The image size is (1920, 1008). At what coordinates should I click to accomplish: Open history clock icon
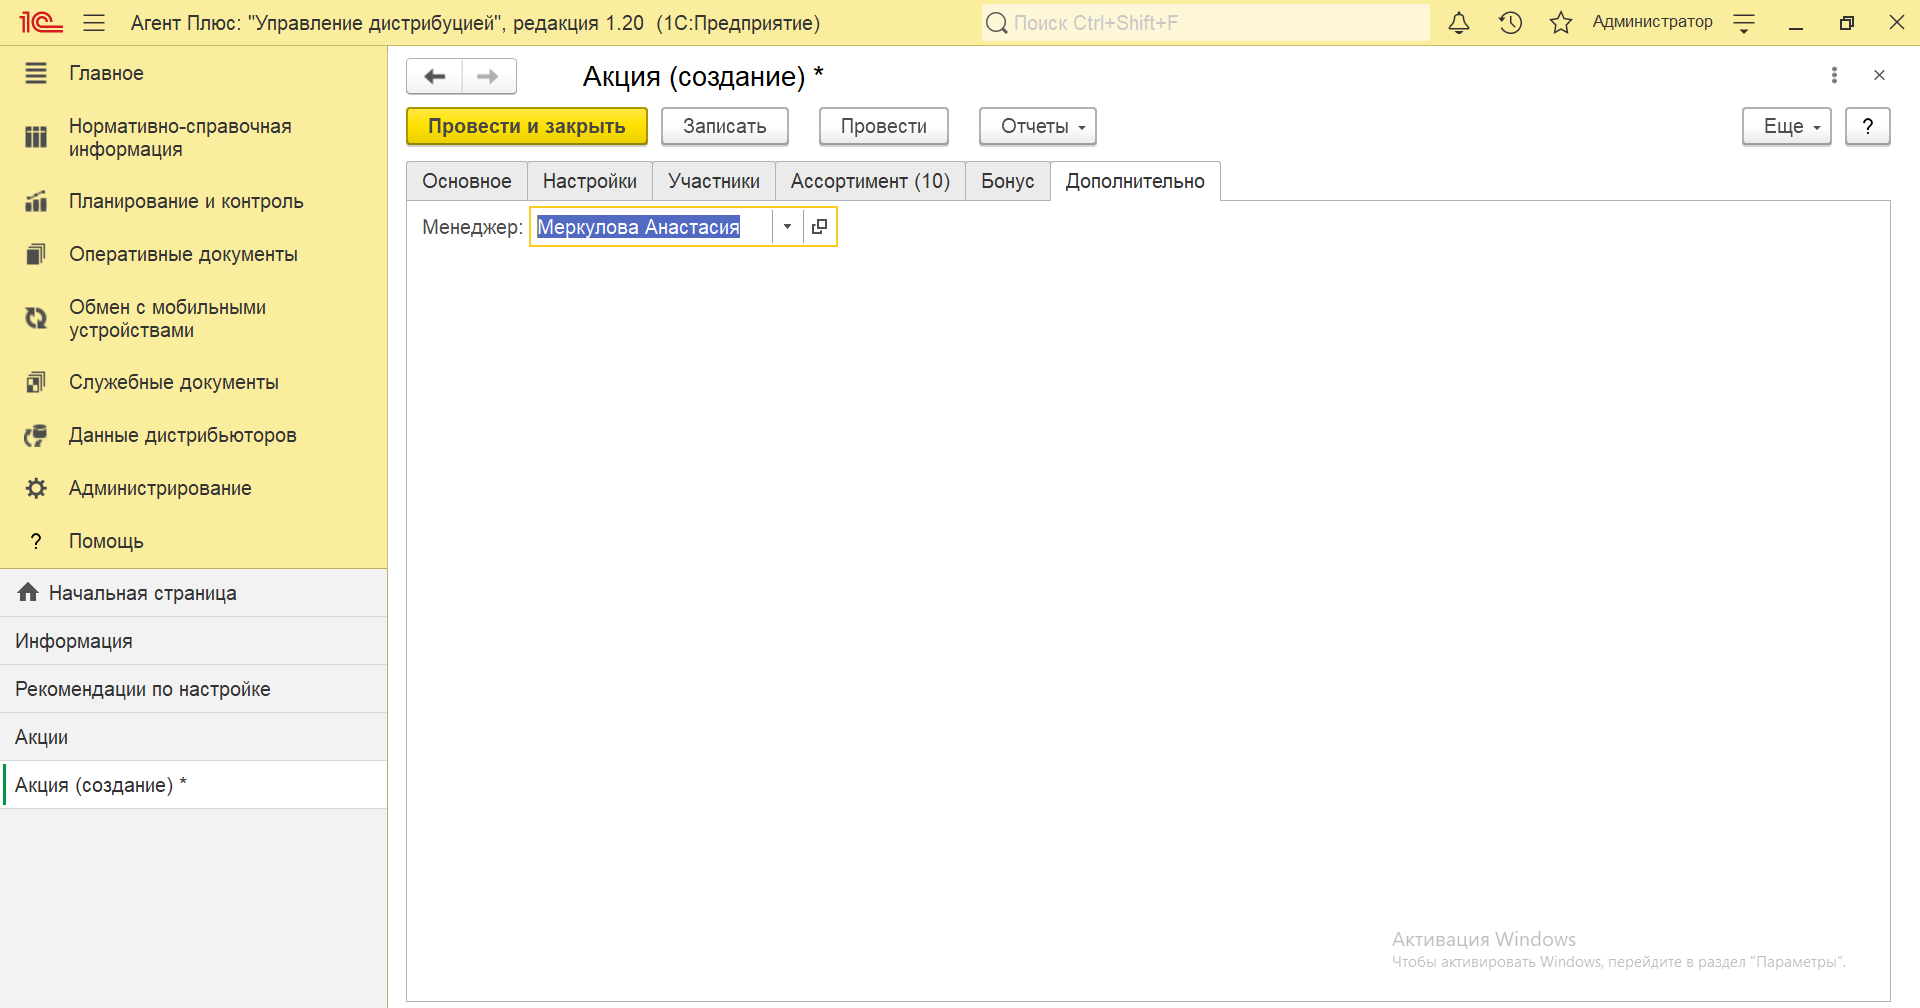pyautogui.click(x=1510, y=22)
